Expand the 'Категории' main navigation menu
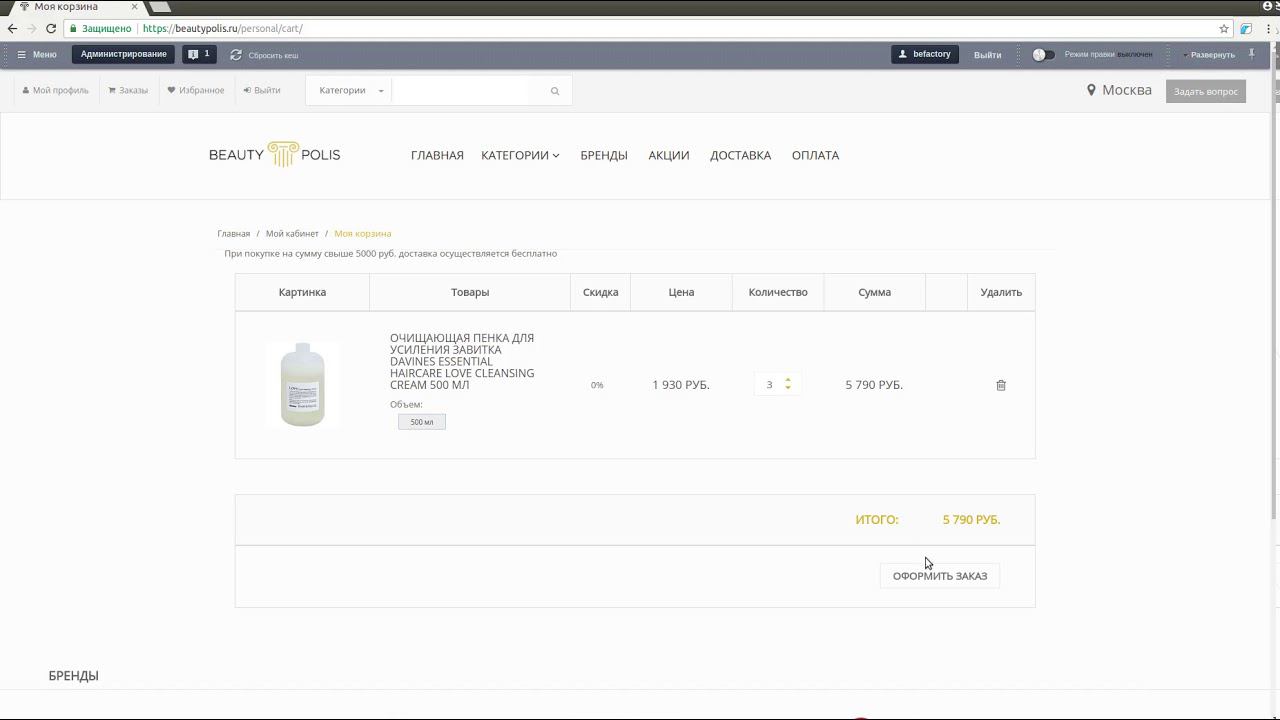This screenshot has width=1280, height=720. point(520,155)
